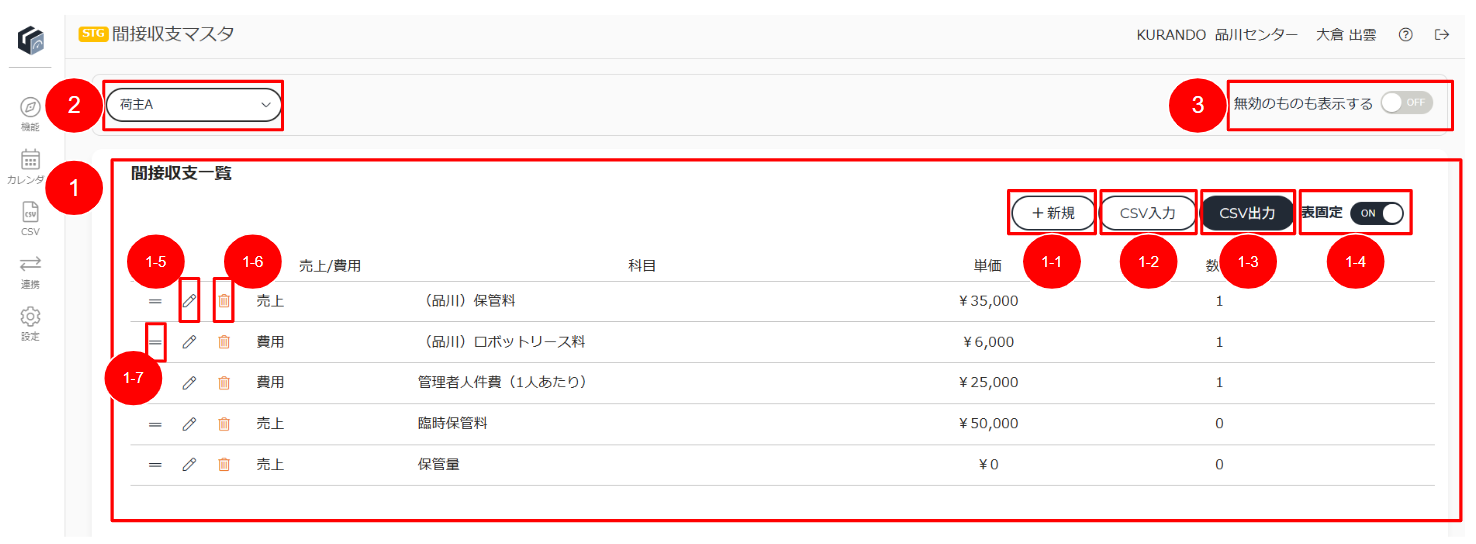The height and width of the screenshot is (544, 1476).
Task: Click the pencil icon for 臨時保管料 row
Action: [x=189, y=424]
